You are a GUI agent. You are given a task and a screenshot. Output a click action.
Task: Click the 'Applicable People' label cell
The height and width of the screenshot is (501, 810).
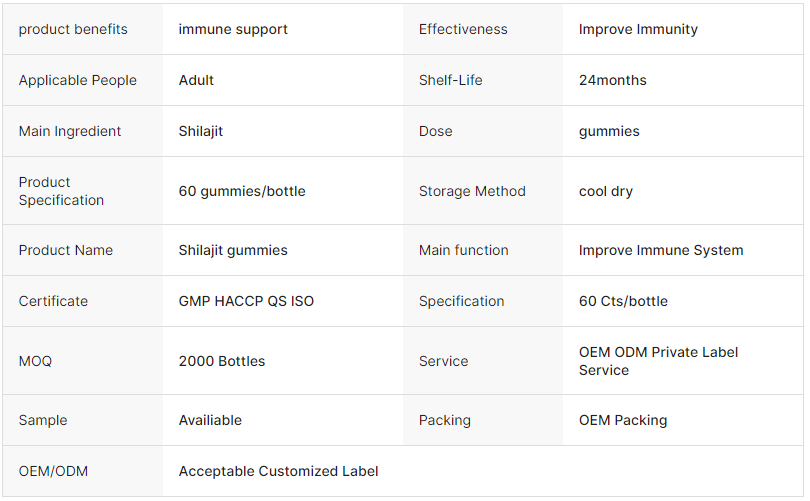click(78, 80)
